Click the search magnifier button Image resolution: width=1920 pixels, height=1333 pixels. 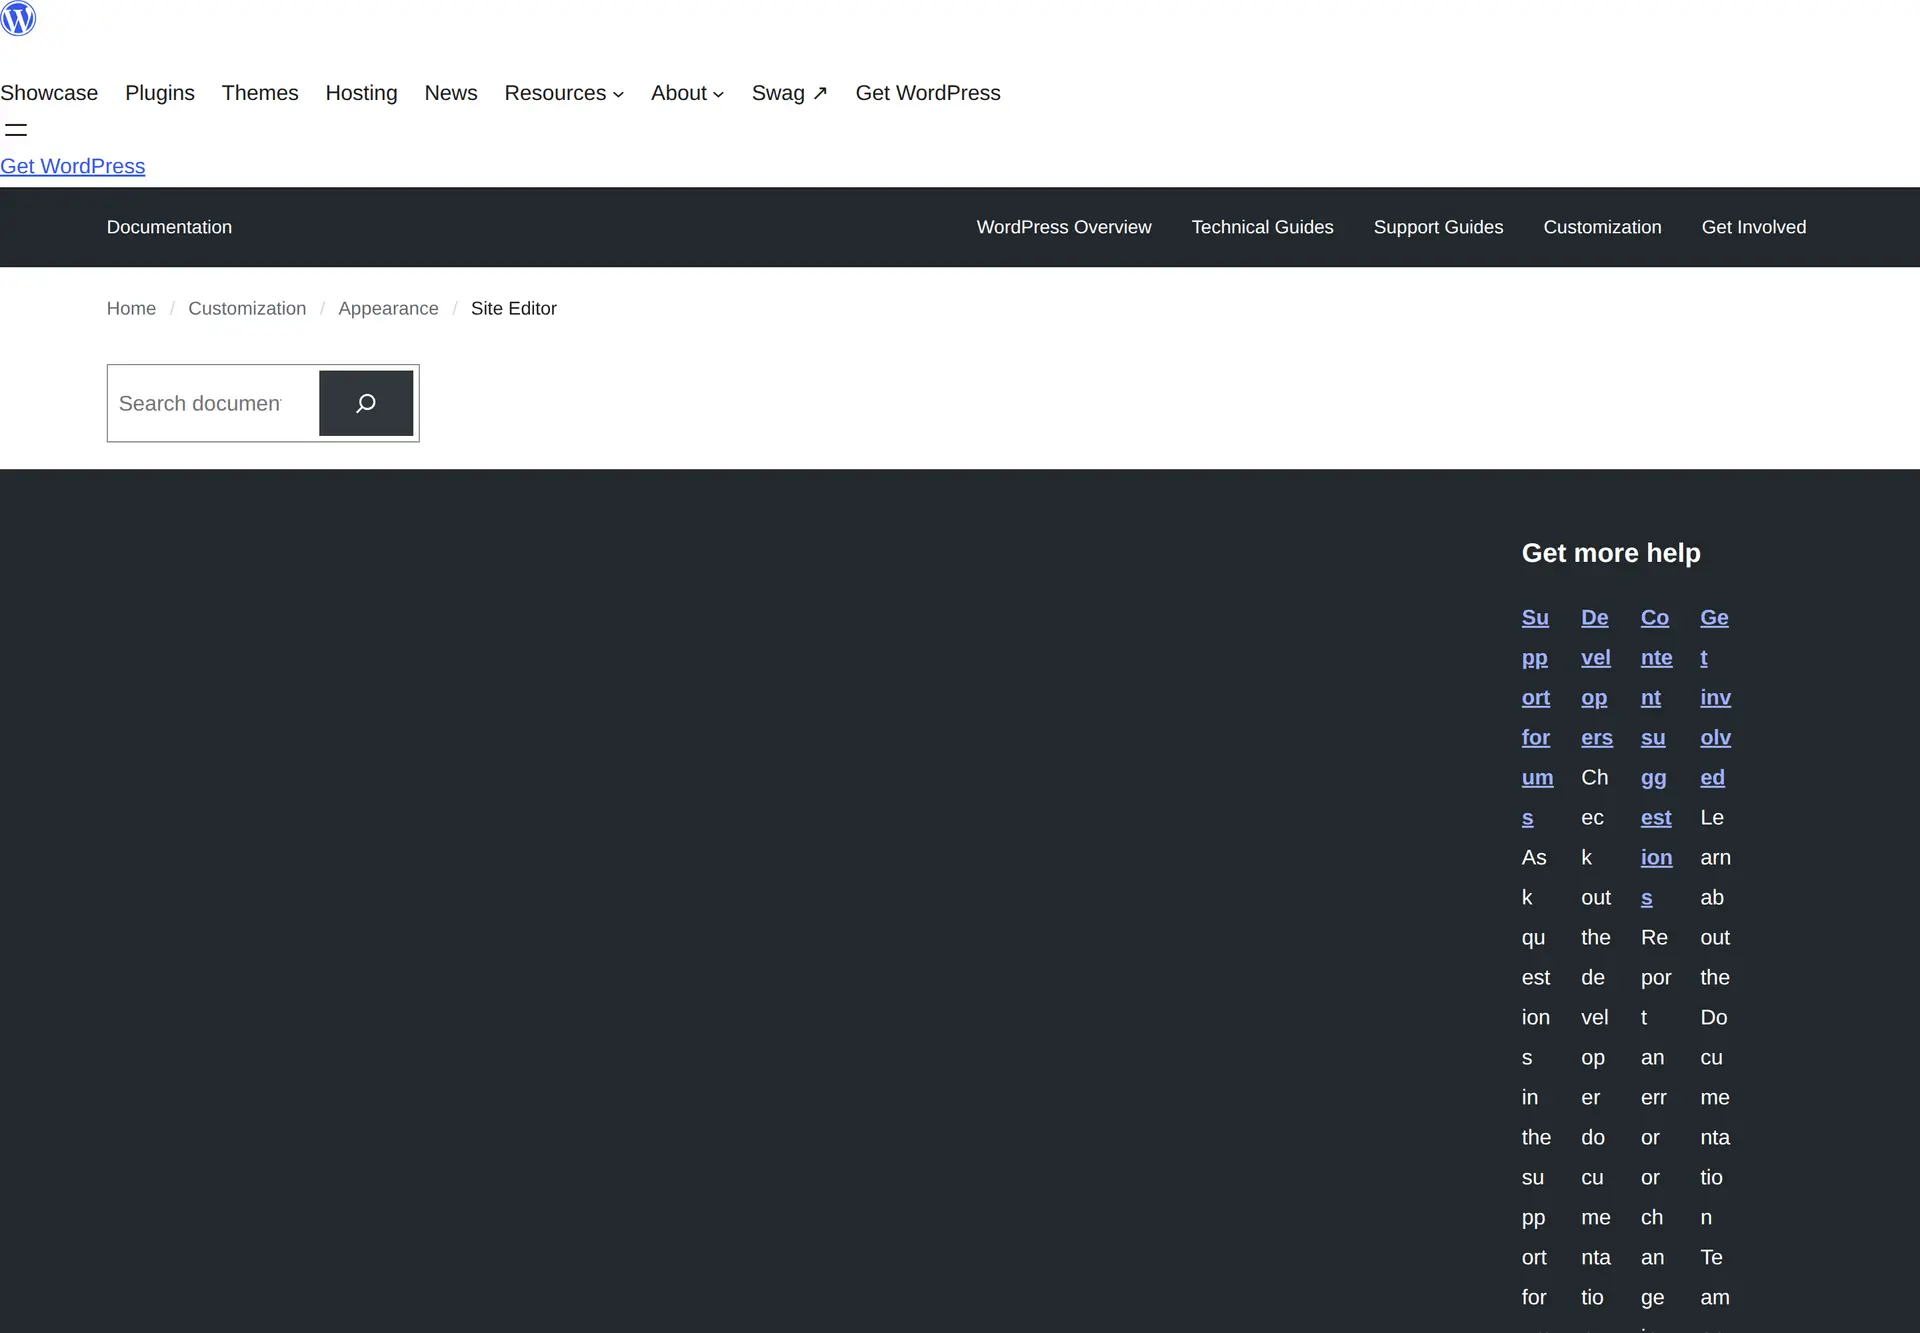click(x=366, y=403)
